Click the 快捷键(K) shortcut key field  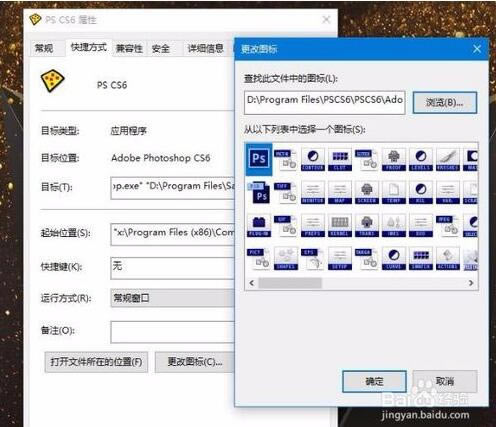(x=172, y=268)
